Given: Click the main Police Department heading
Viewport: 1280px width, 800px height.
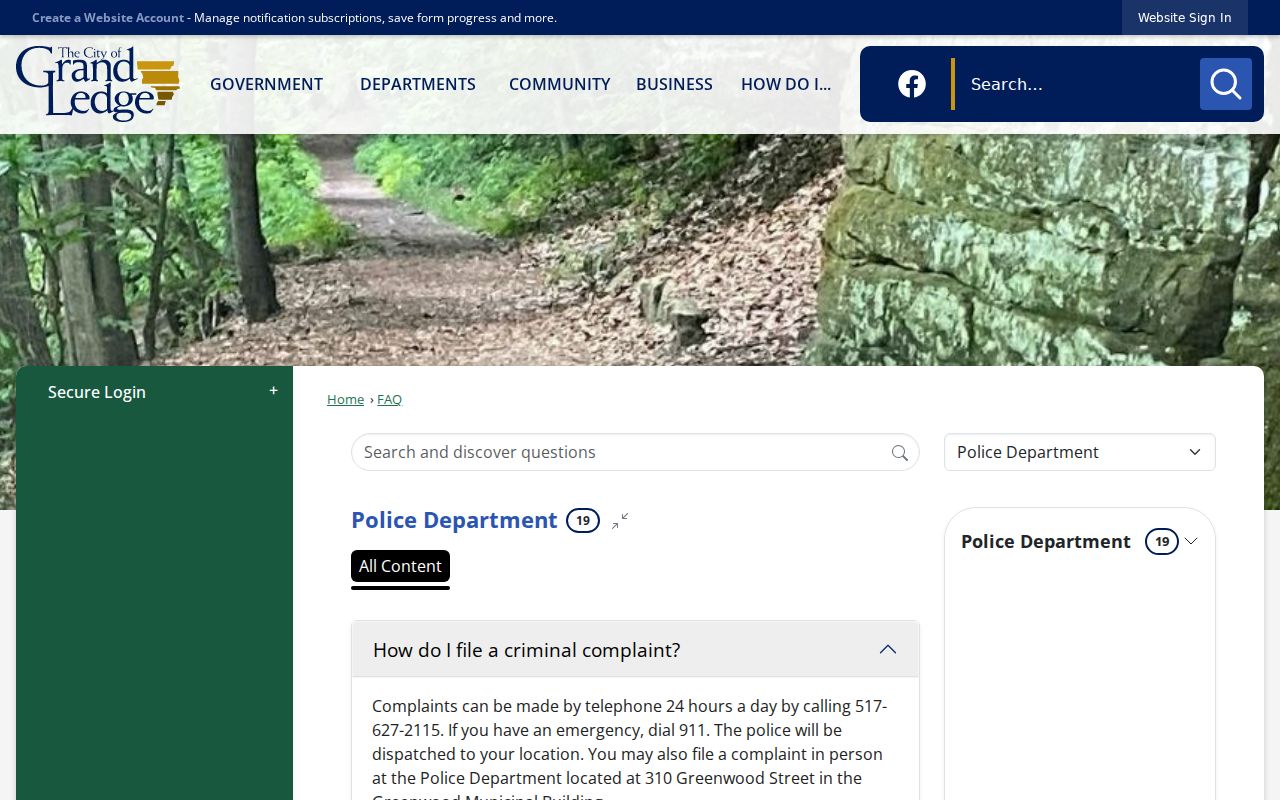Looking at the screenshot, I should (x=454, y=520).
